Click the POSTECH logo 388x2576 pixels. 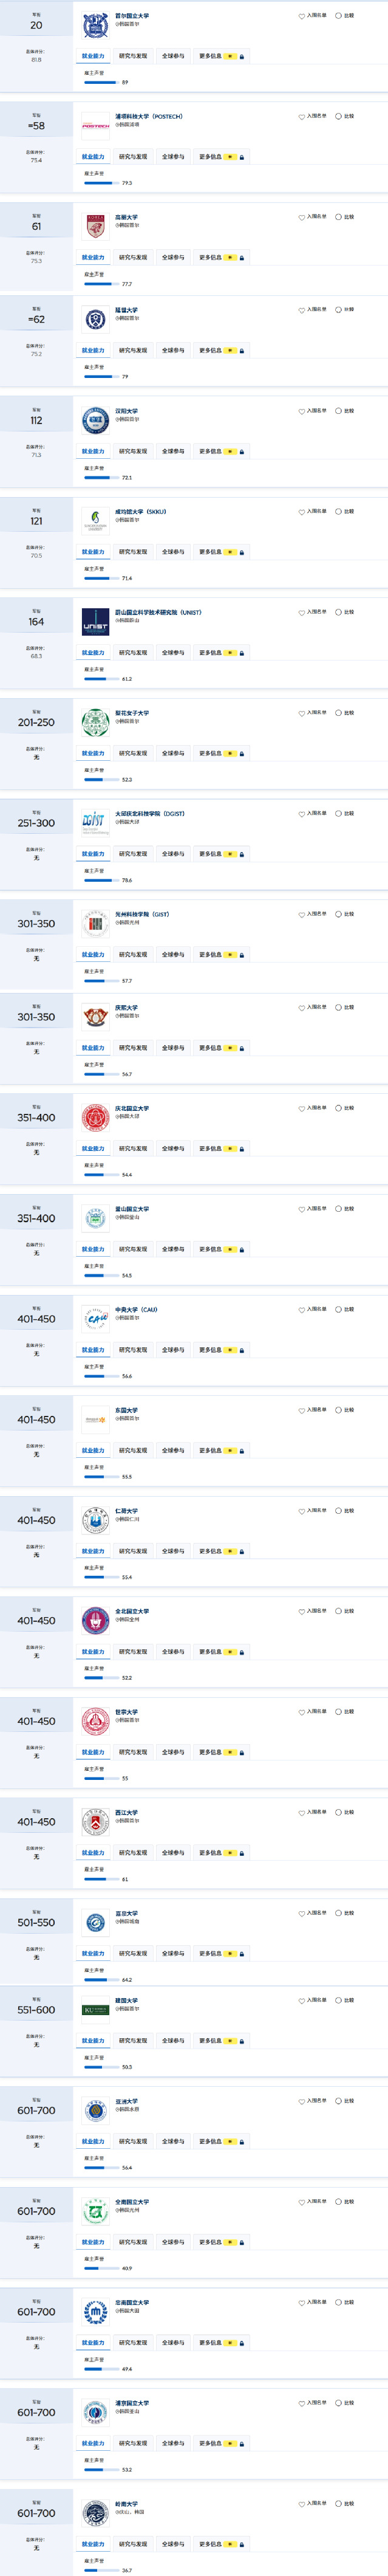[95, 126]
